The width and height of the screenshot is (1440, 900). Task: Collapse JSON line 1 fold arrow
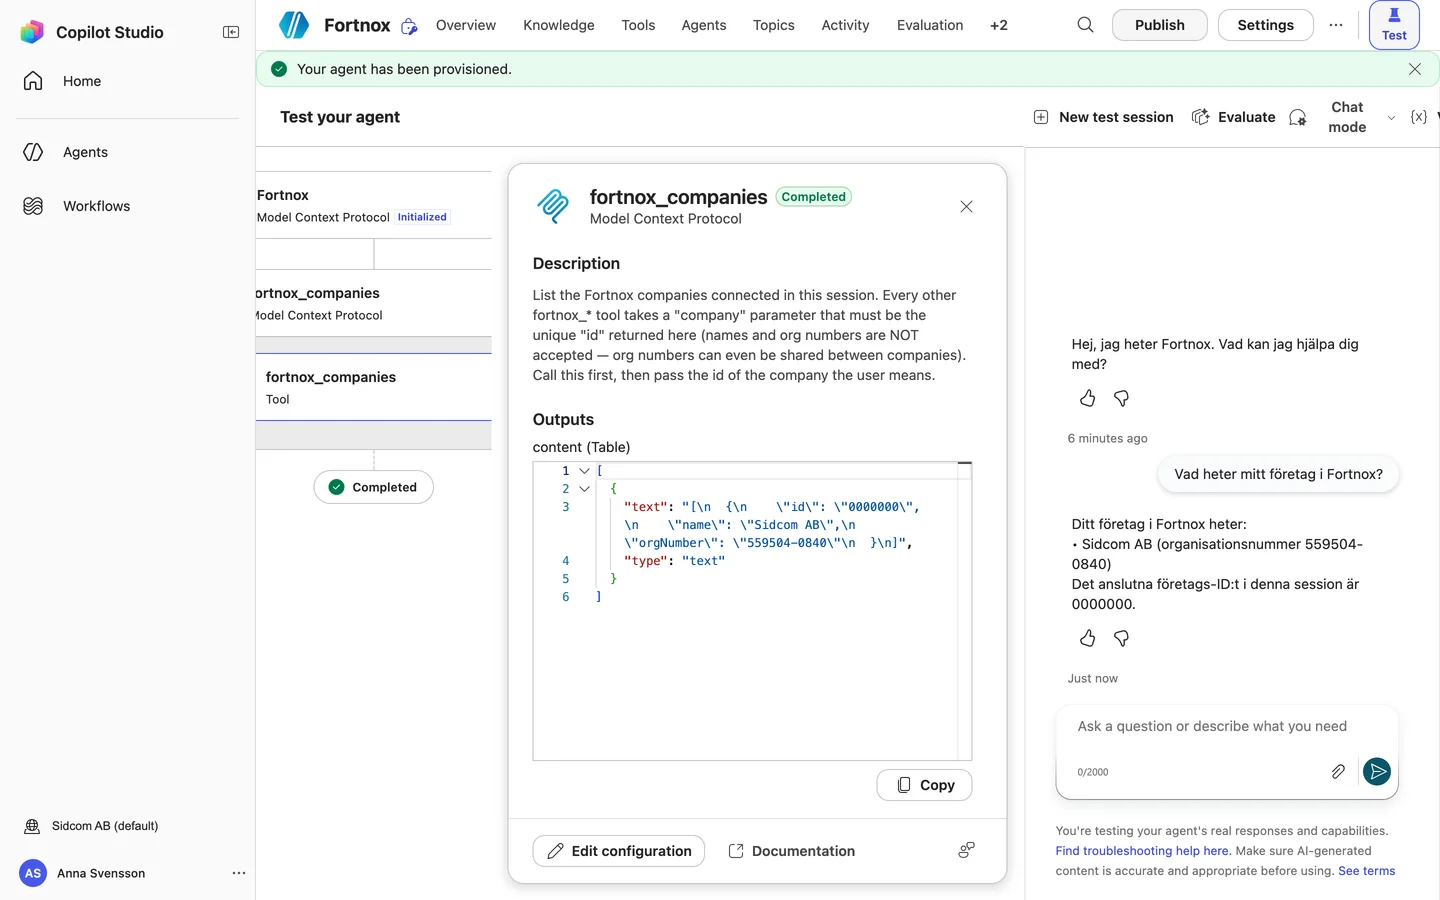click(x=585, y=471)
